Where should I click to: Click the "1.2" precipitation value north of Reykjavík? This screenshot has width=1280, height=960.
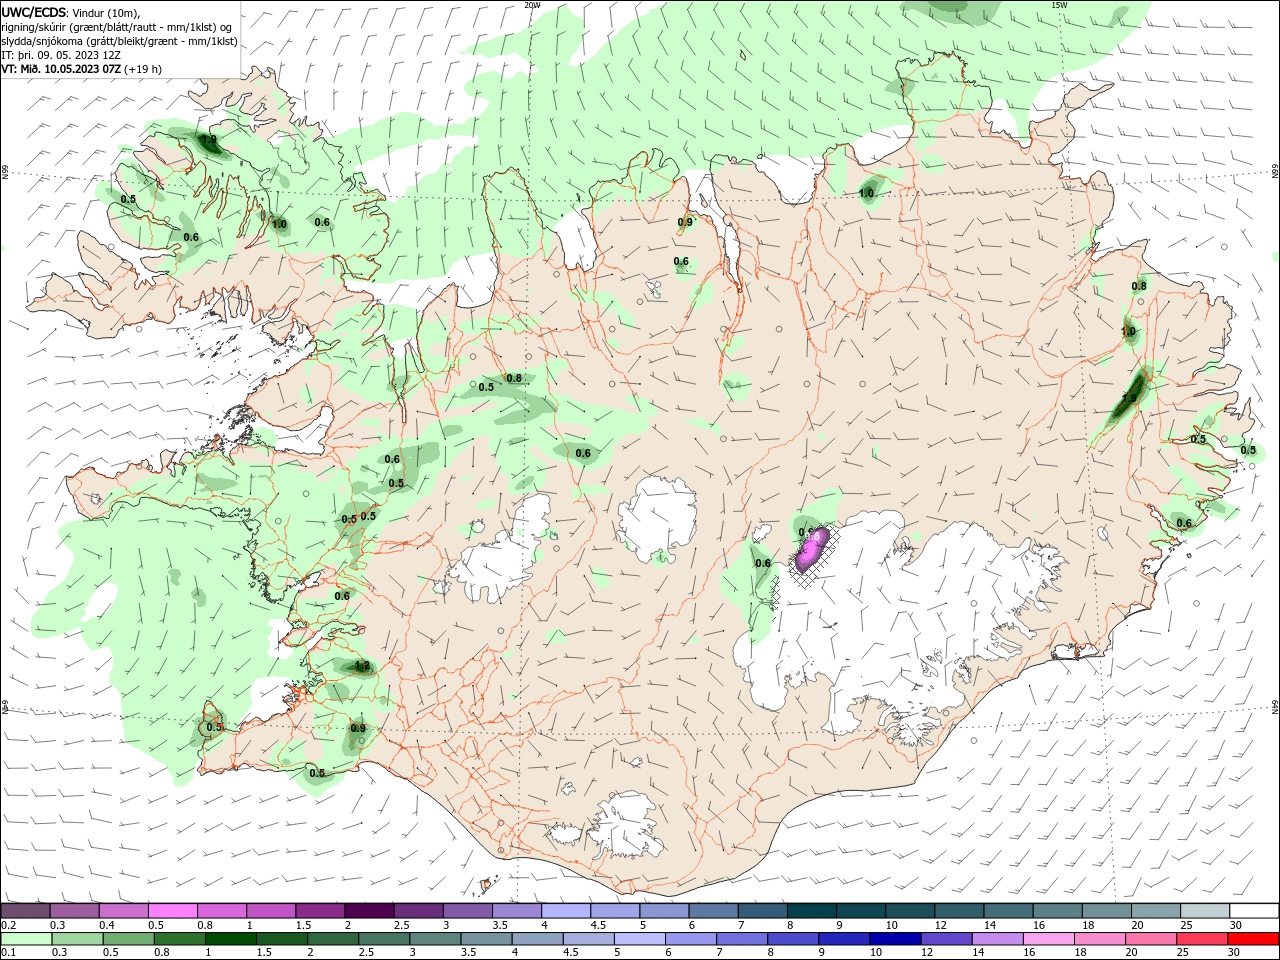click(x=362, y=666)
